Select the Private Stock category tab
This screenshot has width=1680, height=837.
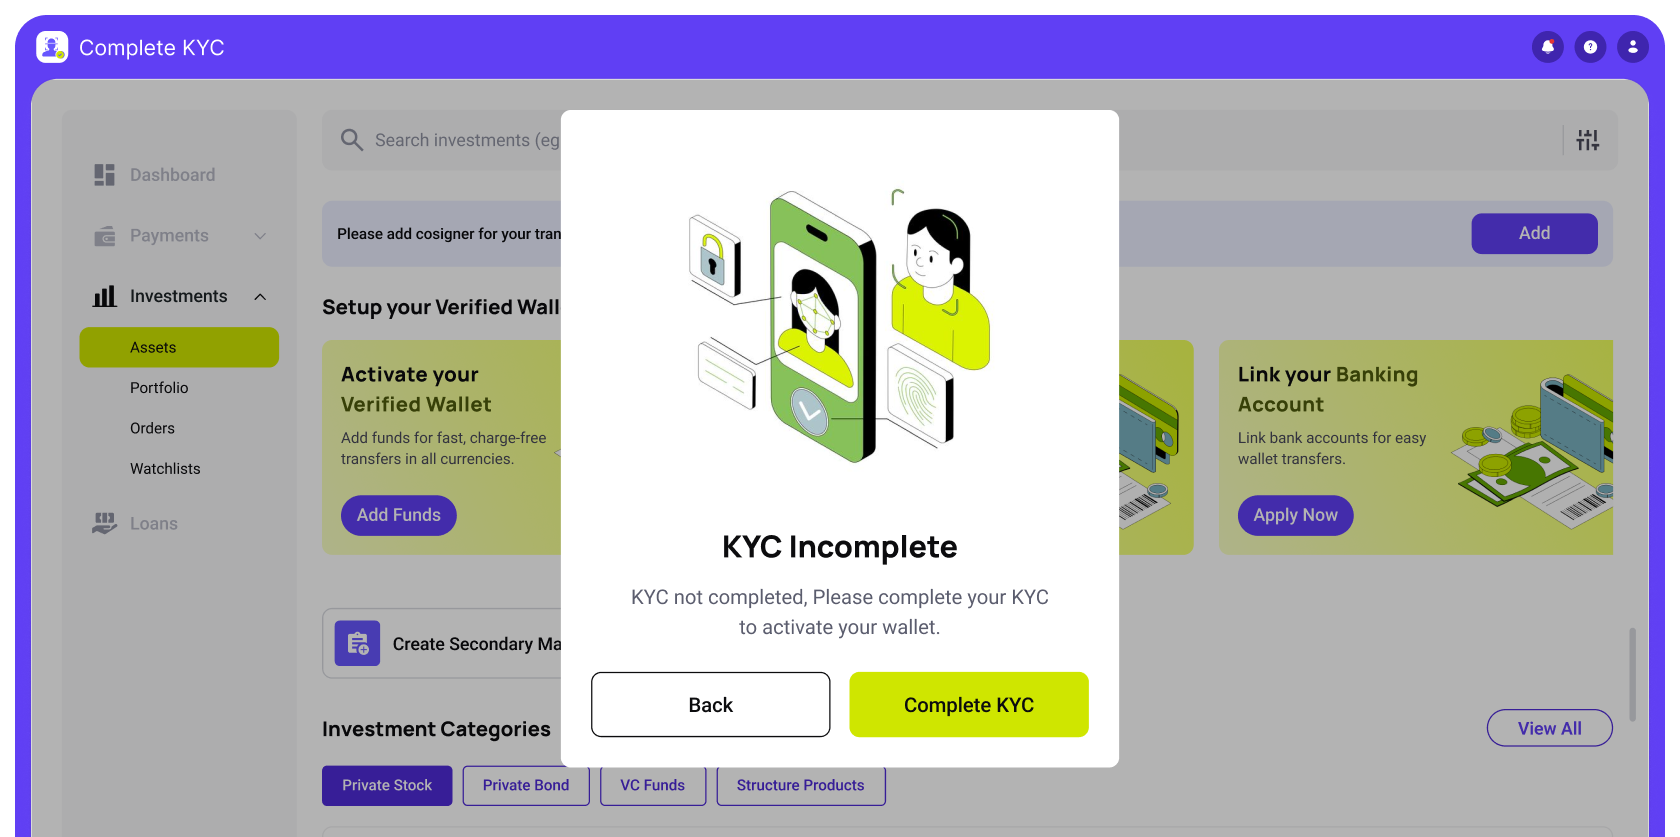(387, 785)
